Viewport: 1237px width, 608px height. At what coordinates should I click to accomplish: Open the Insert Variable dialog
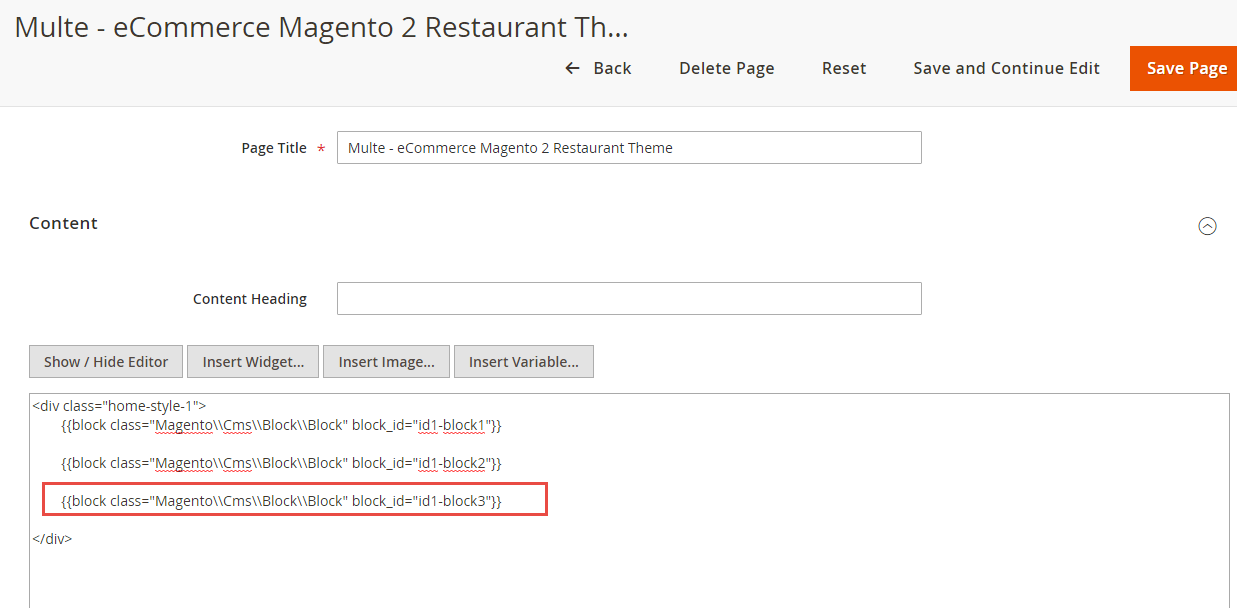coord(523,362)
